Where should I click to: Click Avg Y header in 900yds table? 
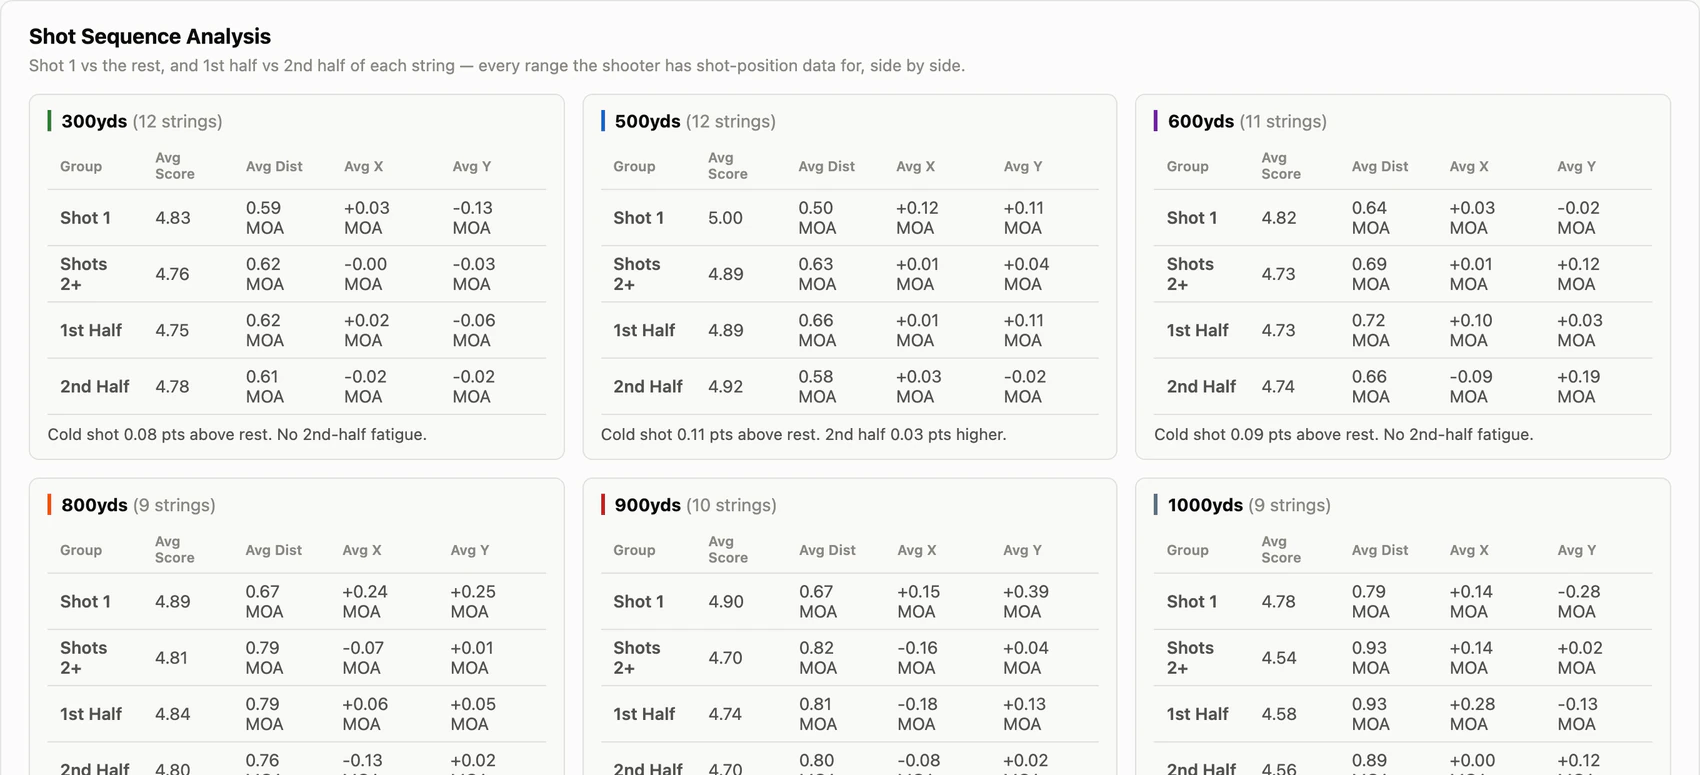[x=1023, y=550]
